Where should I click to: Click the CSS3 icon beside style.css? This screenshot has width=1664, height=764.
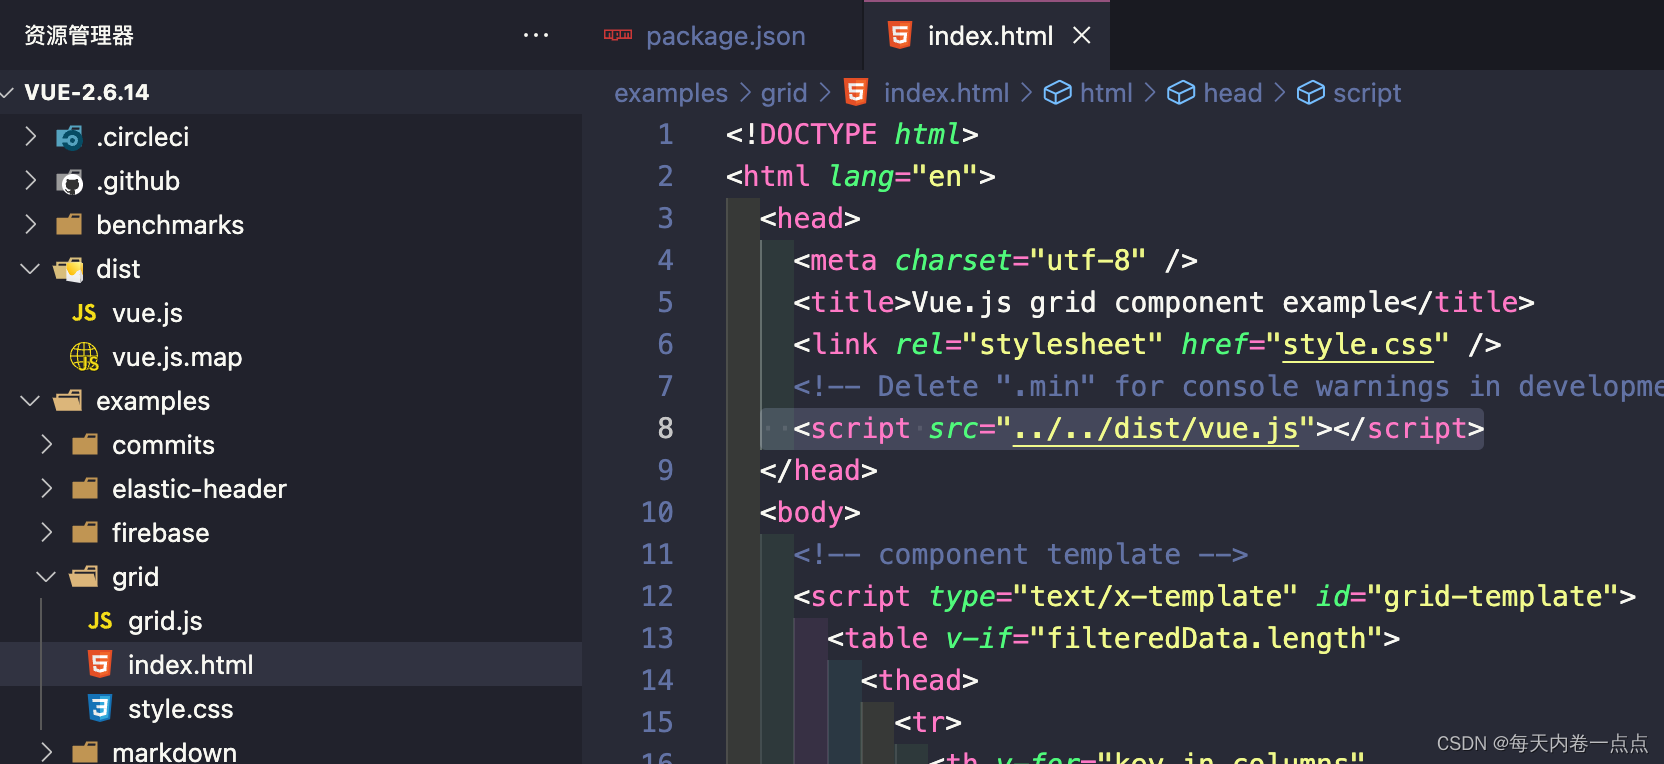point(100,708)
